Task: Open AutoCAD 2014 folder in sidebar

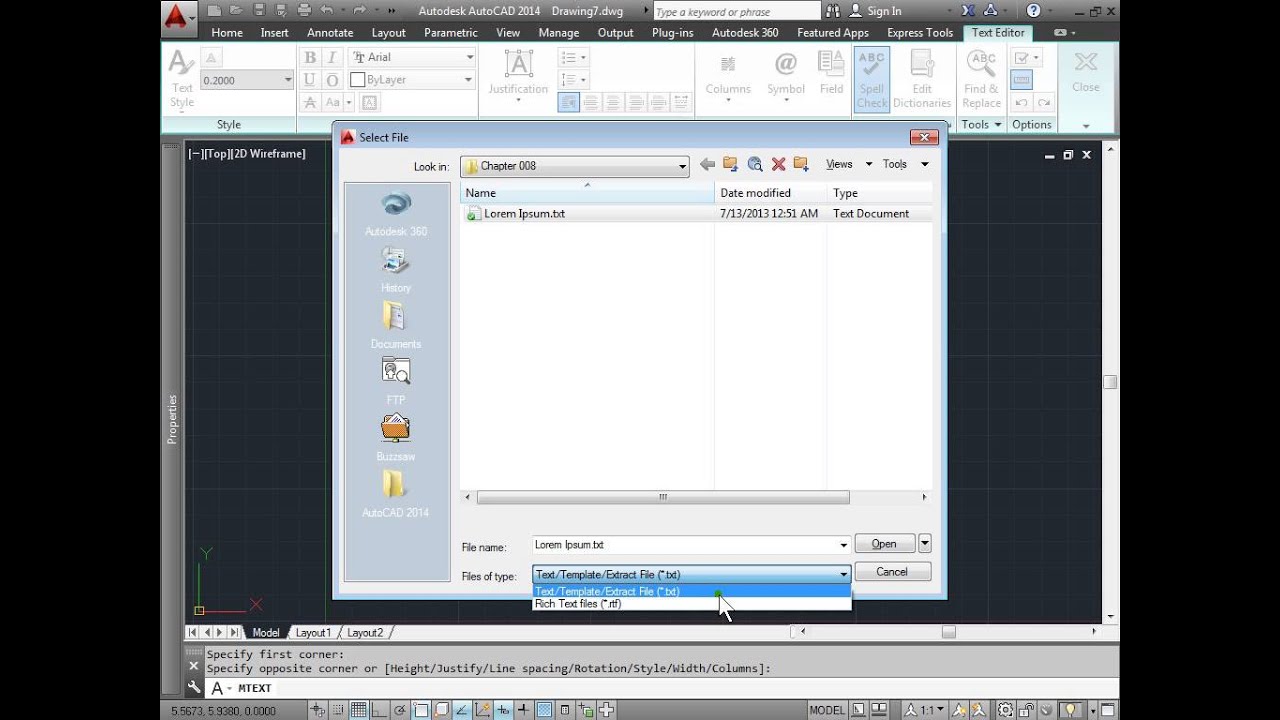Action: pos(396,494)
